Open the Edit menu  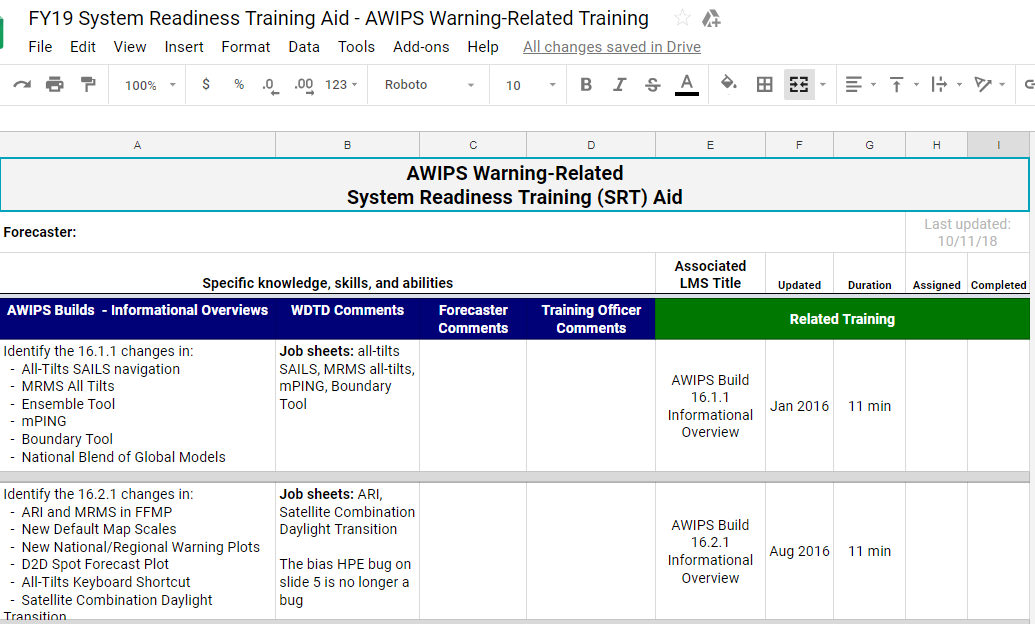click(83, 47)
